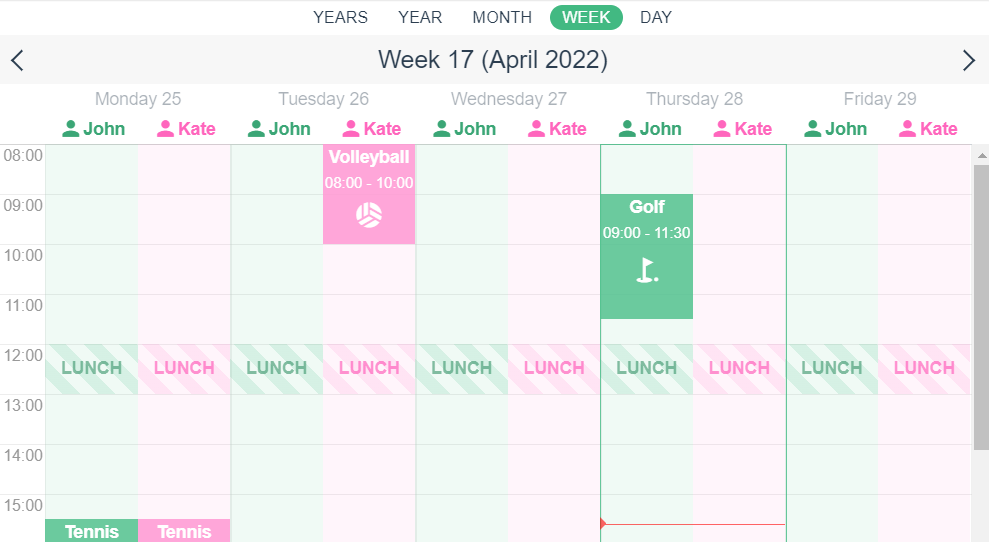Open the Week 17 (April 2022) title
This screenshot has height=542, width=989.
coord(493,60)
